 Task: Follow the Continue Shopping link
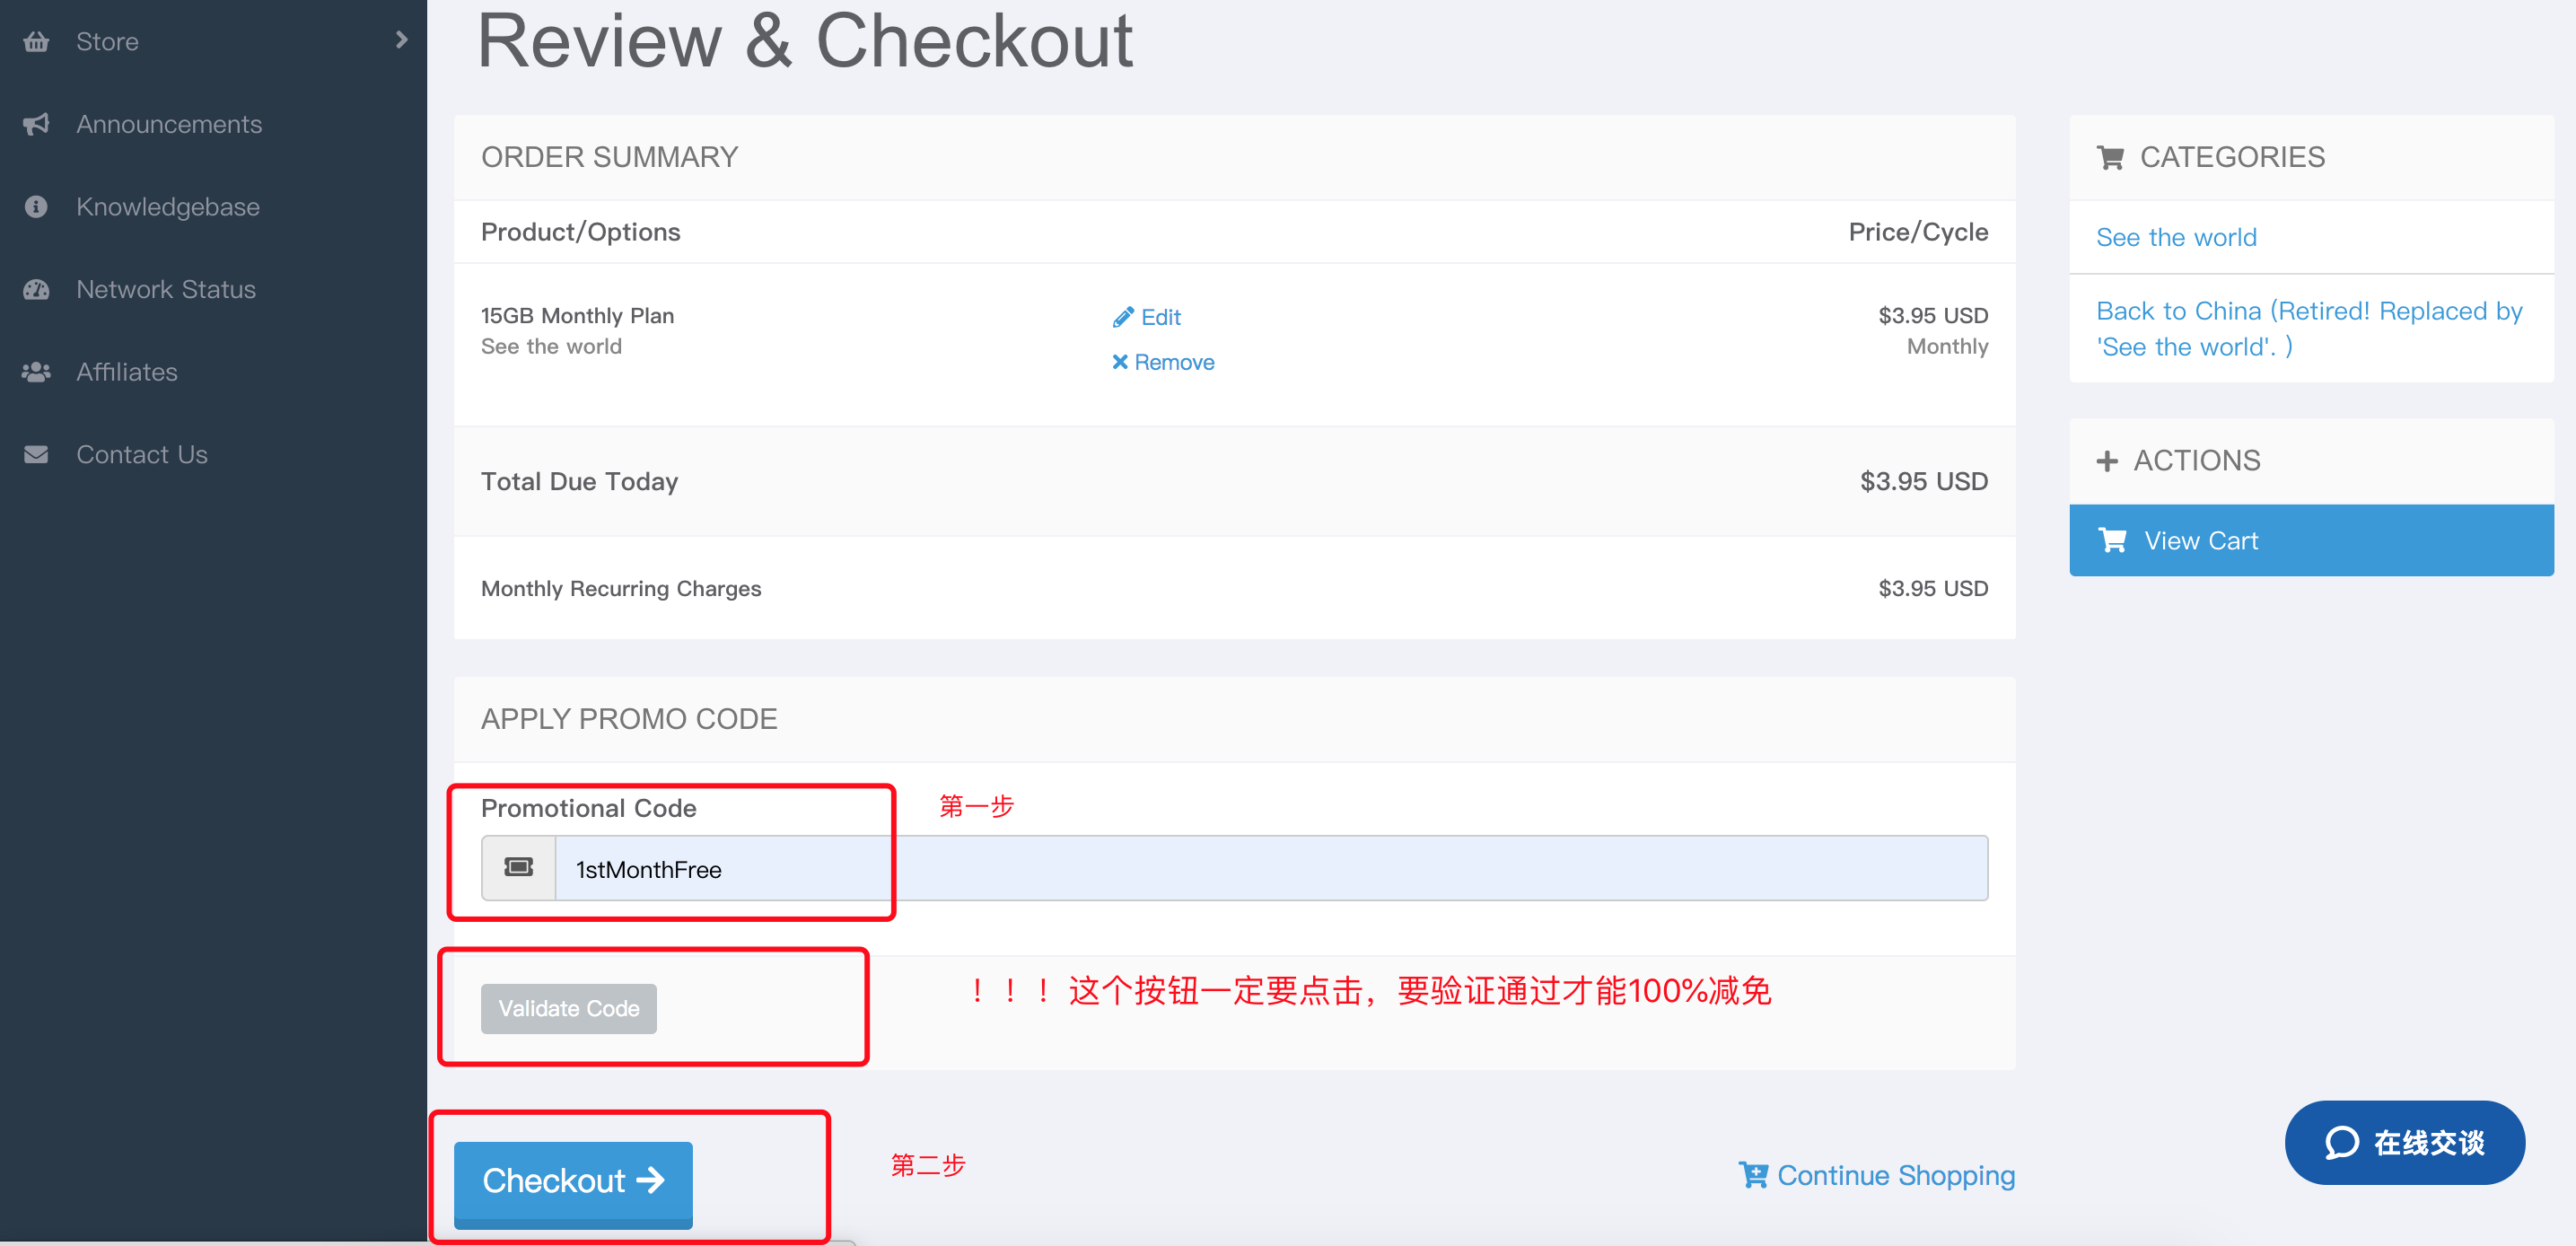tap(1877, 1175)
